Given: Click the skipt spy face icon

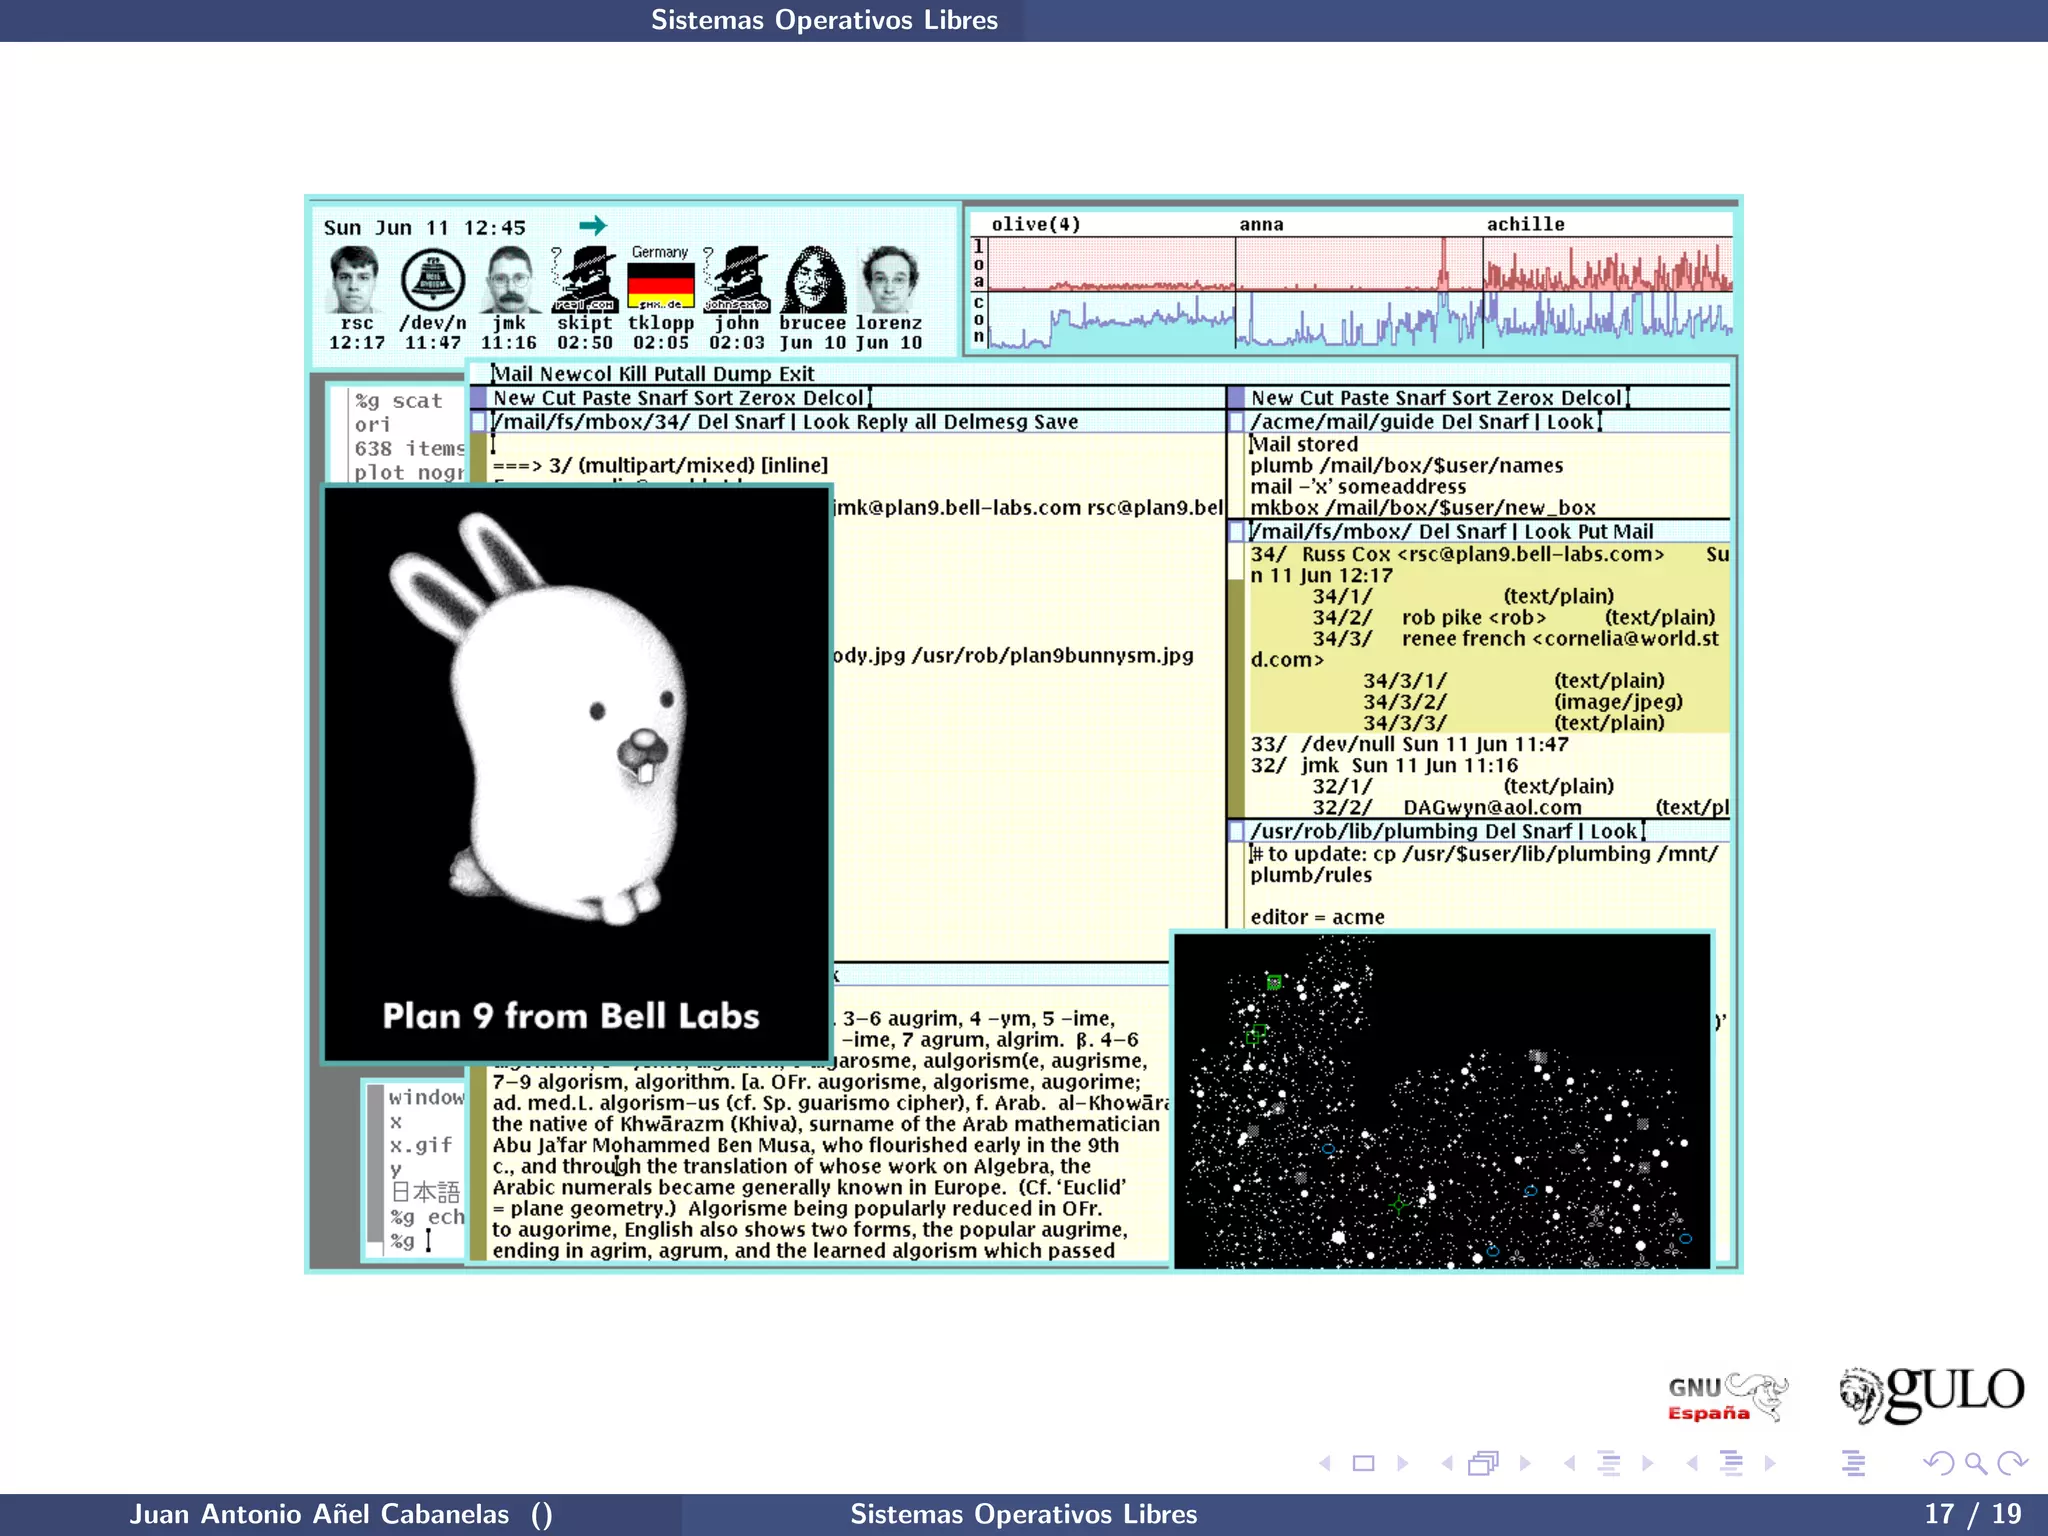Looking at the screenshot, I should point(585,280).
